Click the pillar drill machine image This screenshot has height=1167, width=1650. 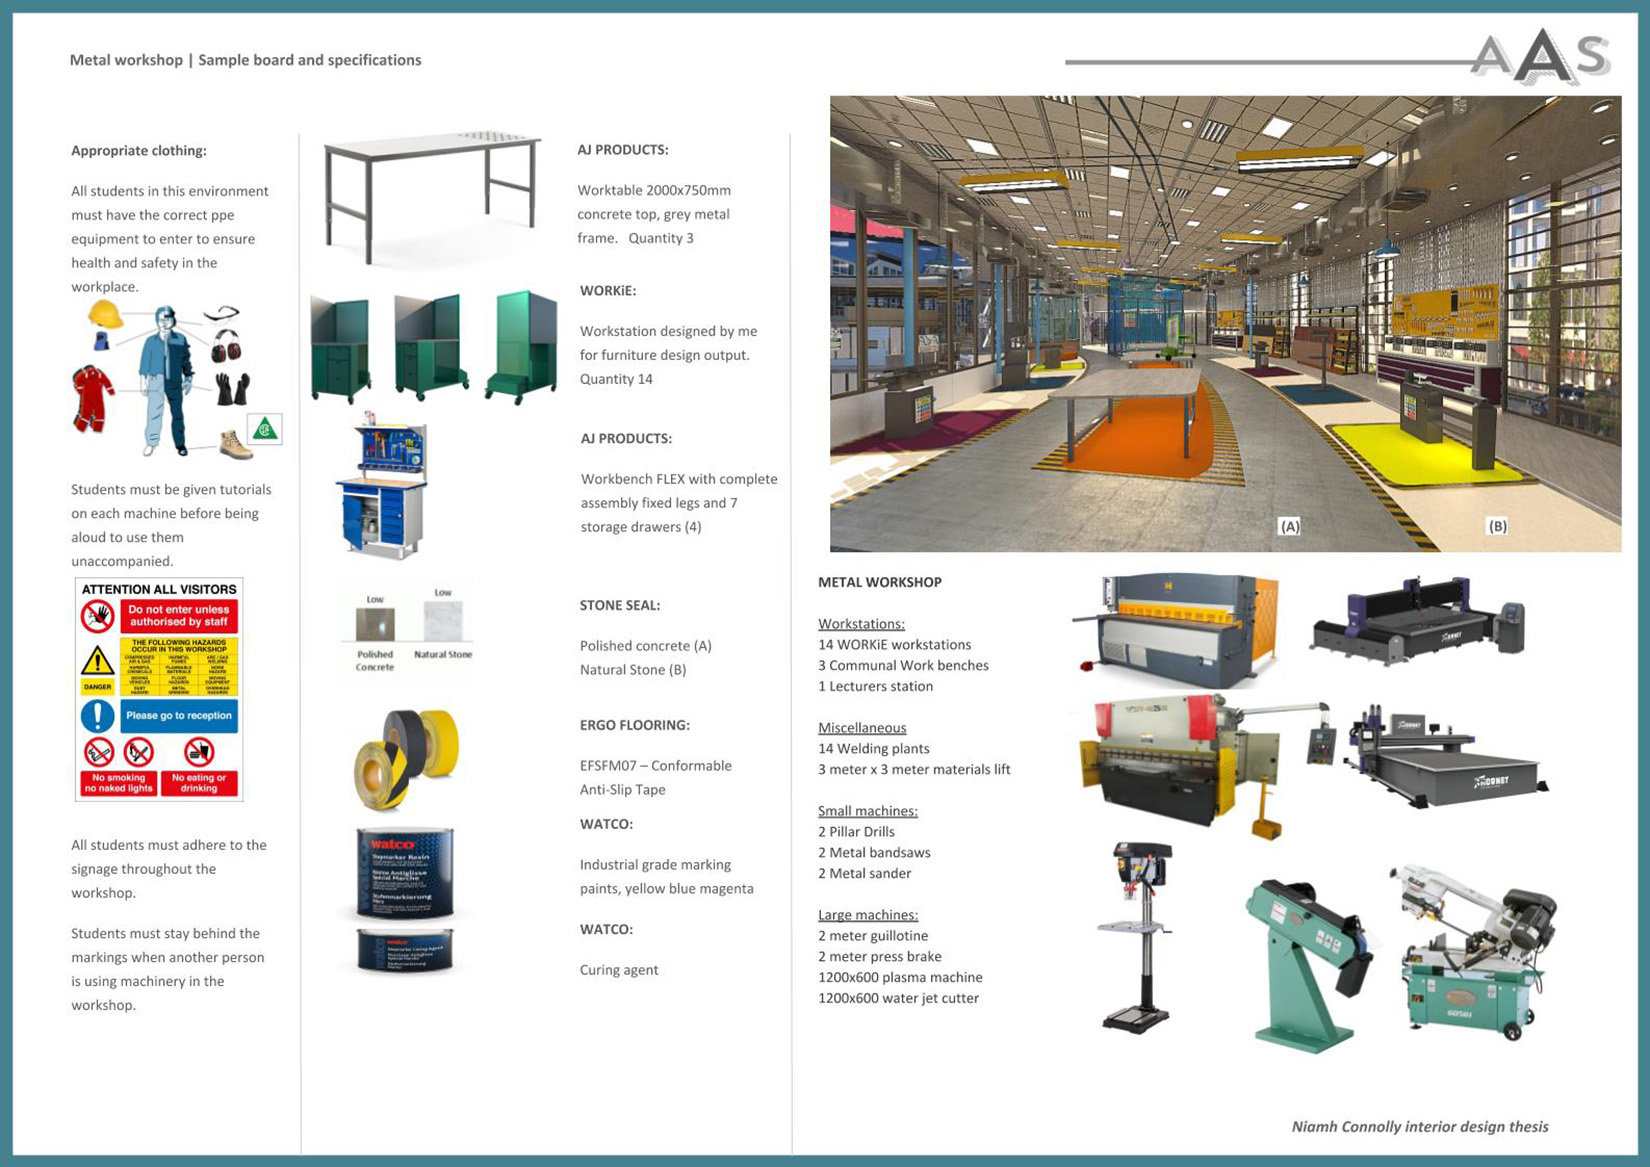click(1138, 936)
